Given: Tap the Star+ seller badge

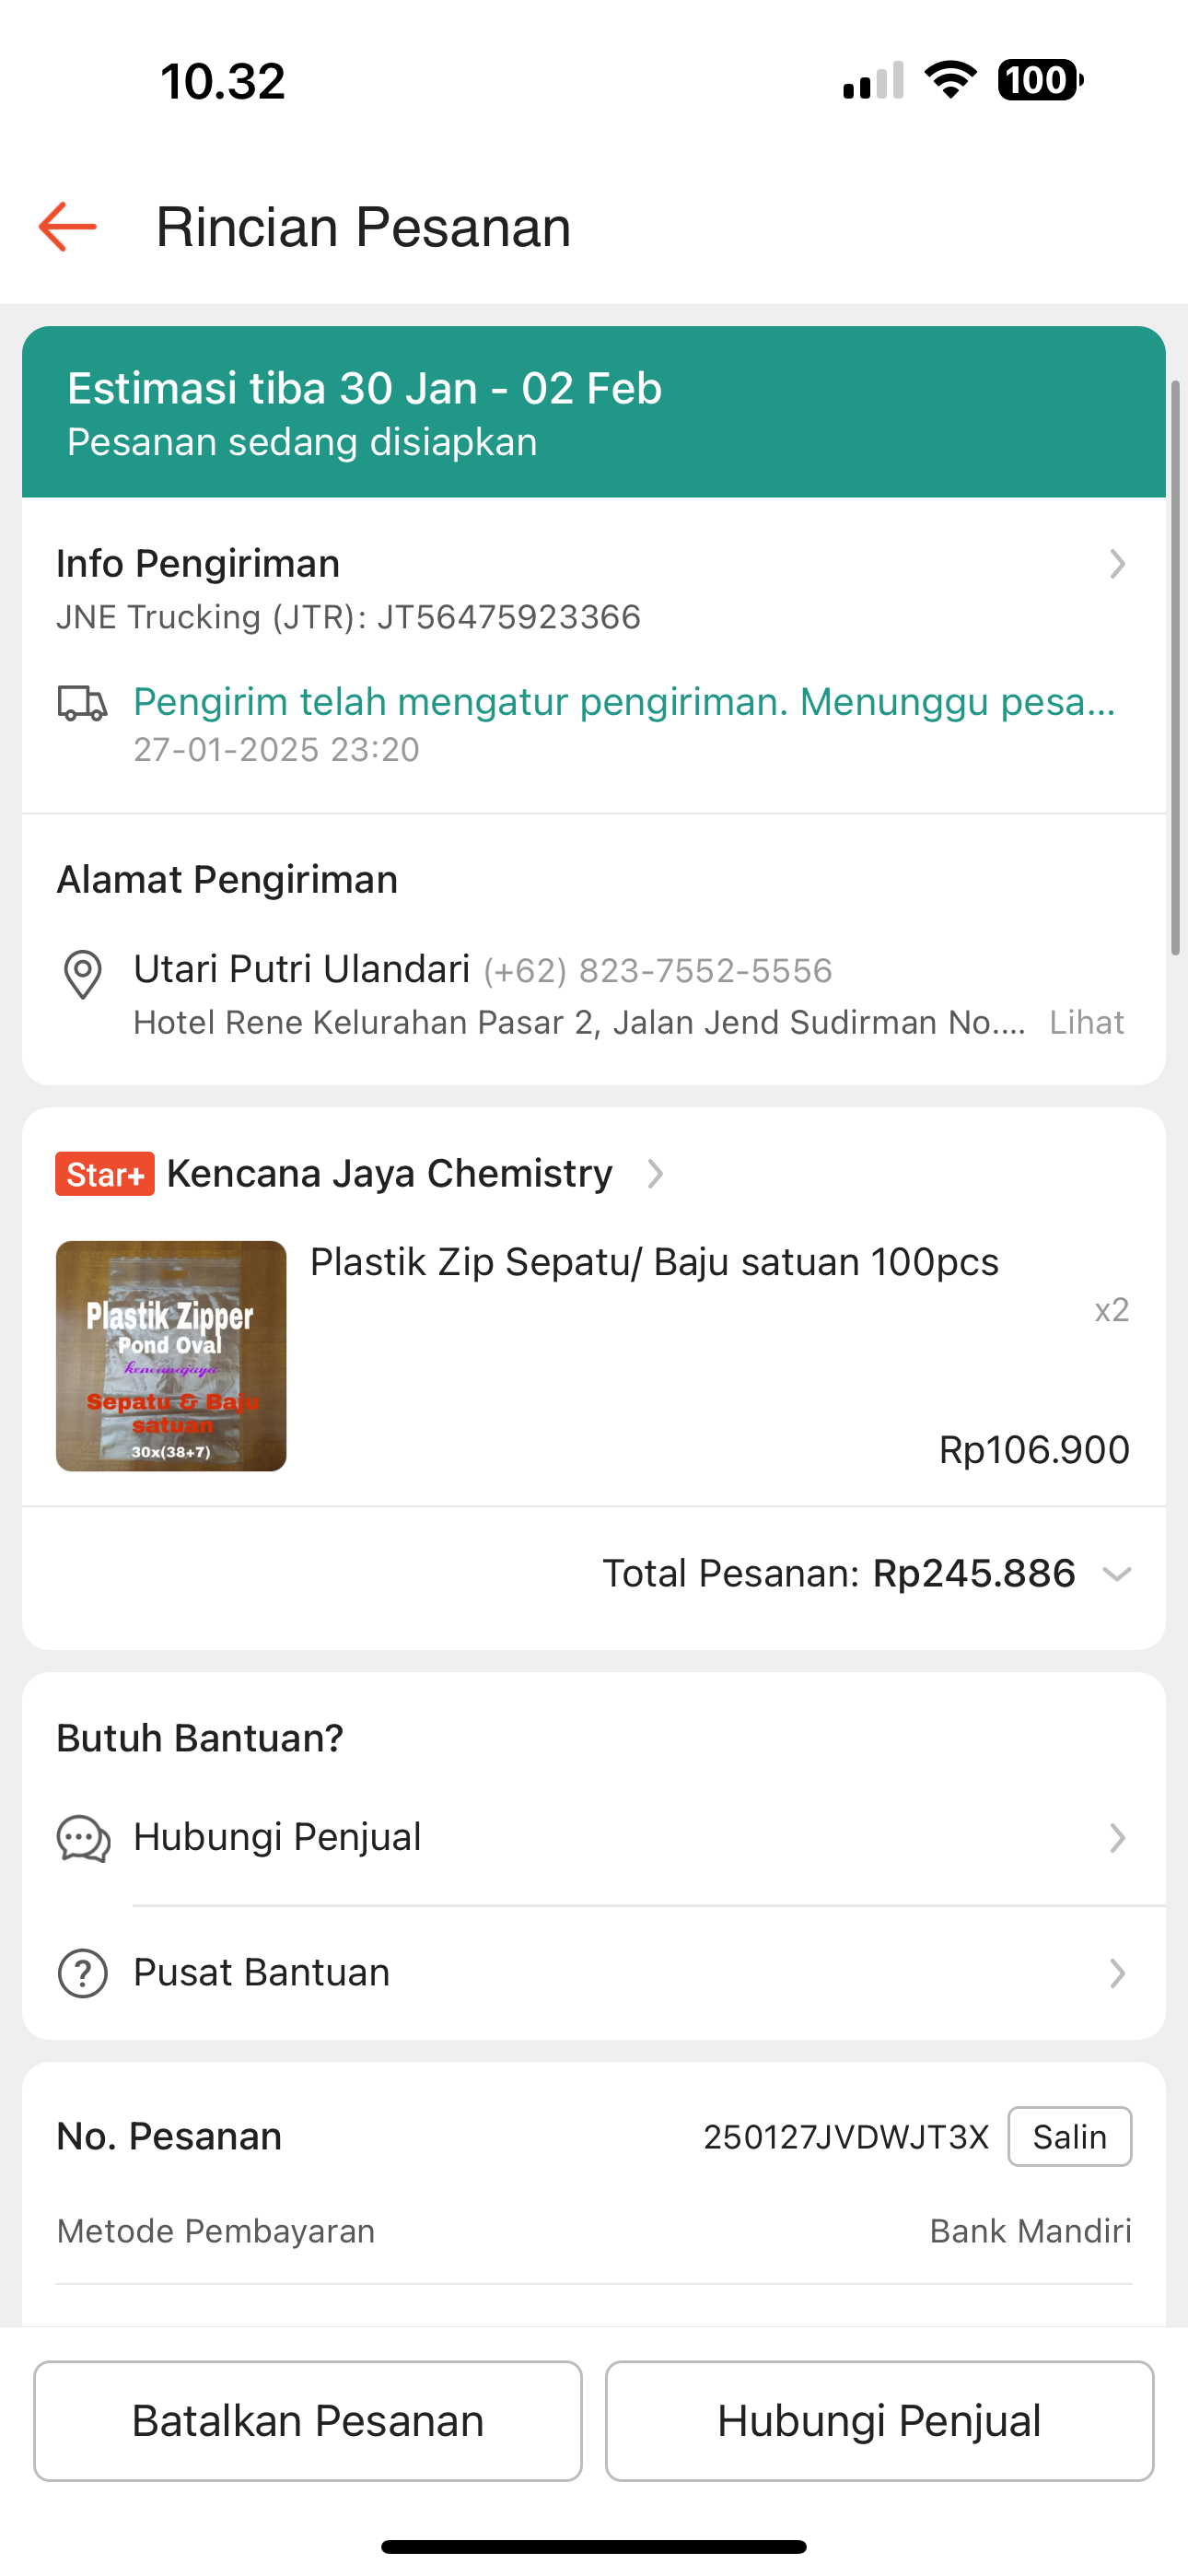Looking at the screenshot, I should (x=105, y=1174).
